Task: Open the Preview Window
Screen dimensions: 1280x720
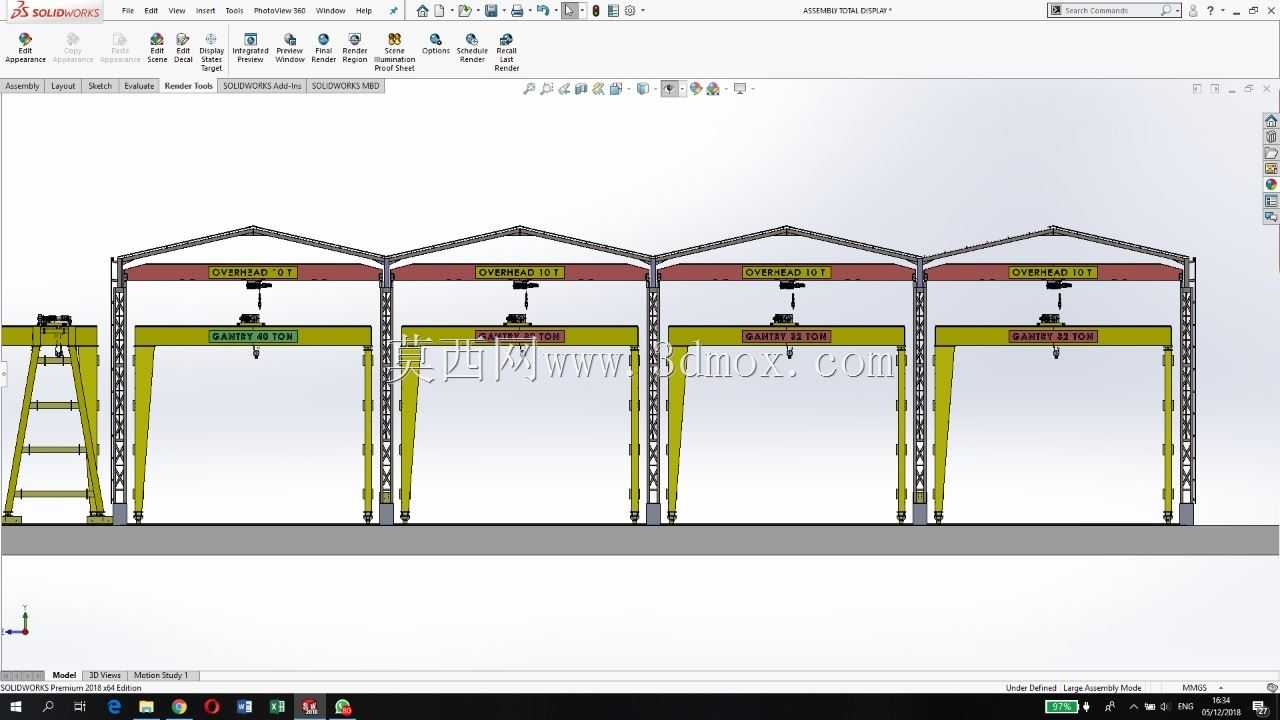Action: coord(290,48)
